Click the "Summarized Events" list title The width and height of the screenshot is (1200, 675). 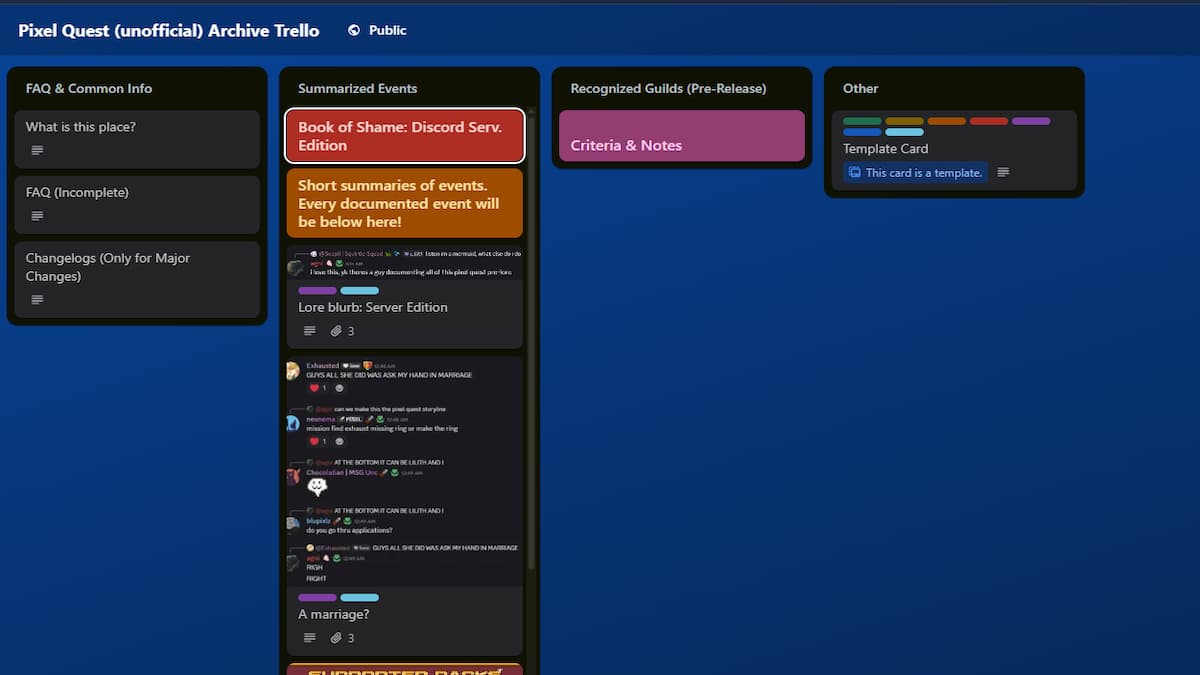pyautogui.click(x=357, y=88)
